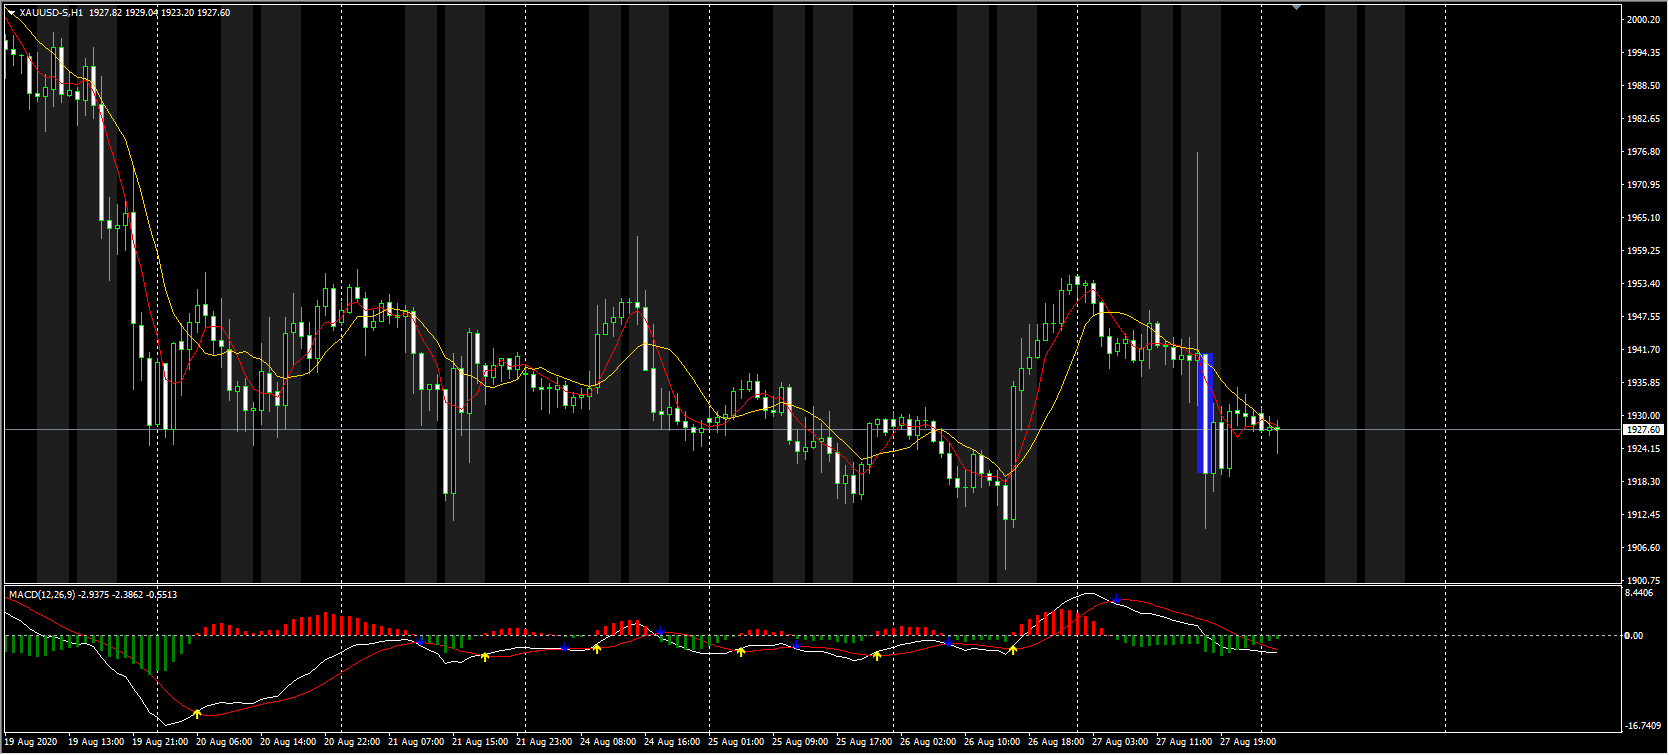Click the 27 Aug 11:00 time label
This screenshot has height=755, width=1669.
[x=1184, y=742]
